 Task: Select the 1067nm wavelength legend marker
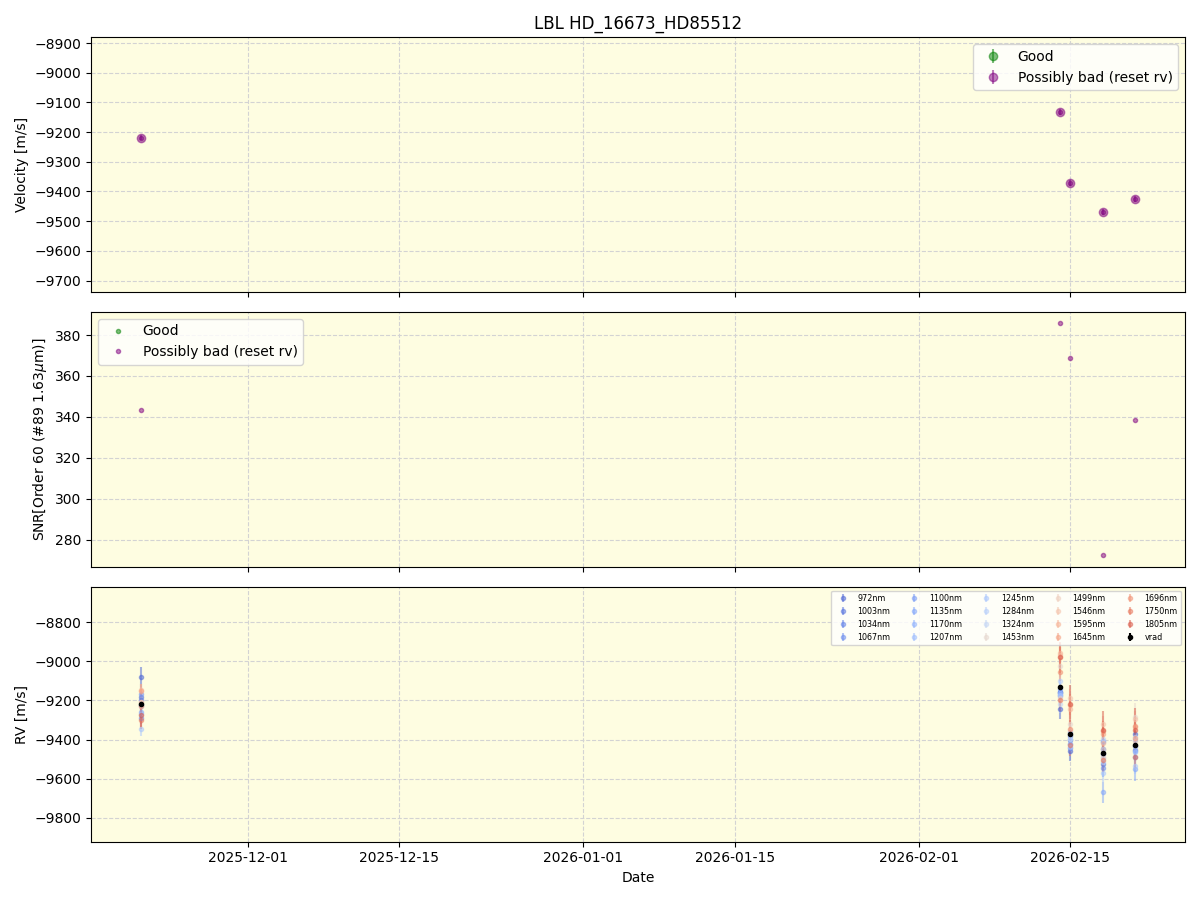coord(842,637)
